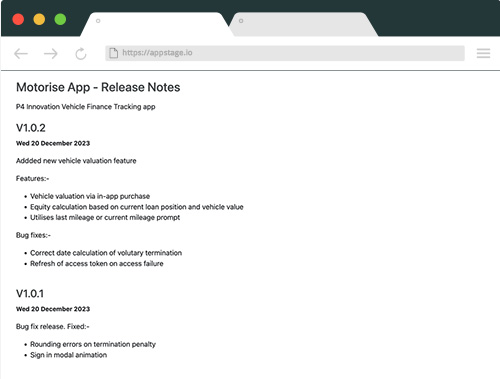Click the browser back arrow
The width and height of the screenshot is (500, 379).
21,53
